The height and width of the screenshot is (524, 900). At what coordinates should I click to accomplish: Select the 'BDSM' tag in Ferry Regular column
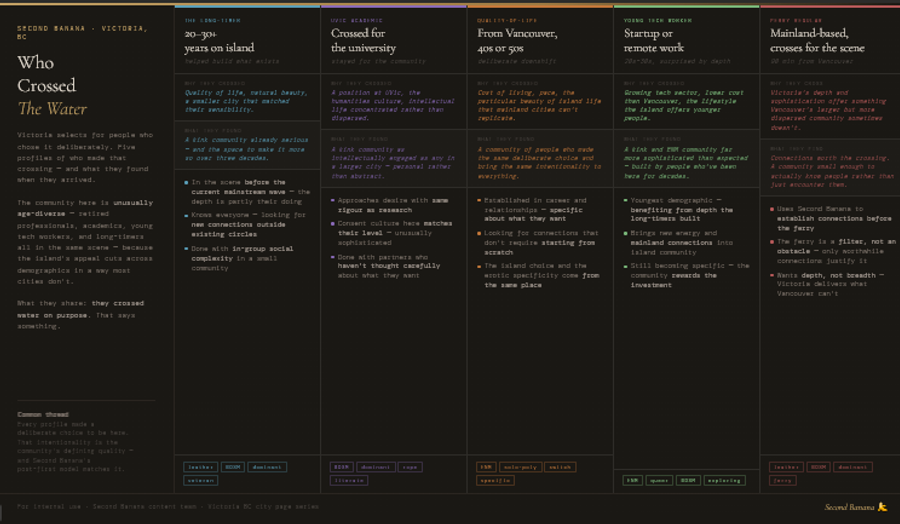(x=818, y=467)
